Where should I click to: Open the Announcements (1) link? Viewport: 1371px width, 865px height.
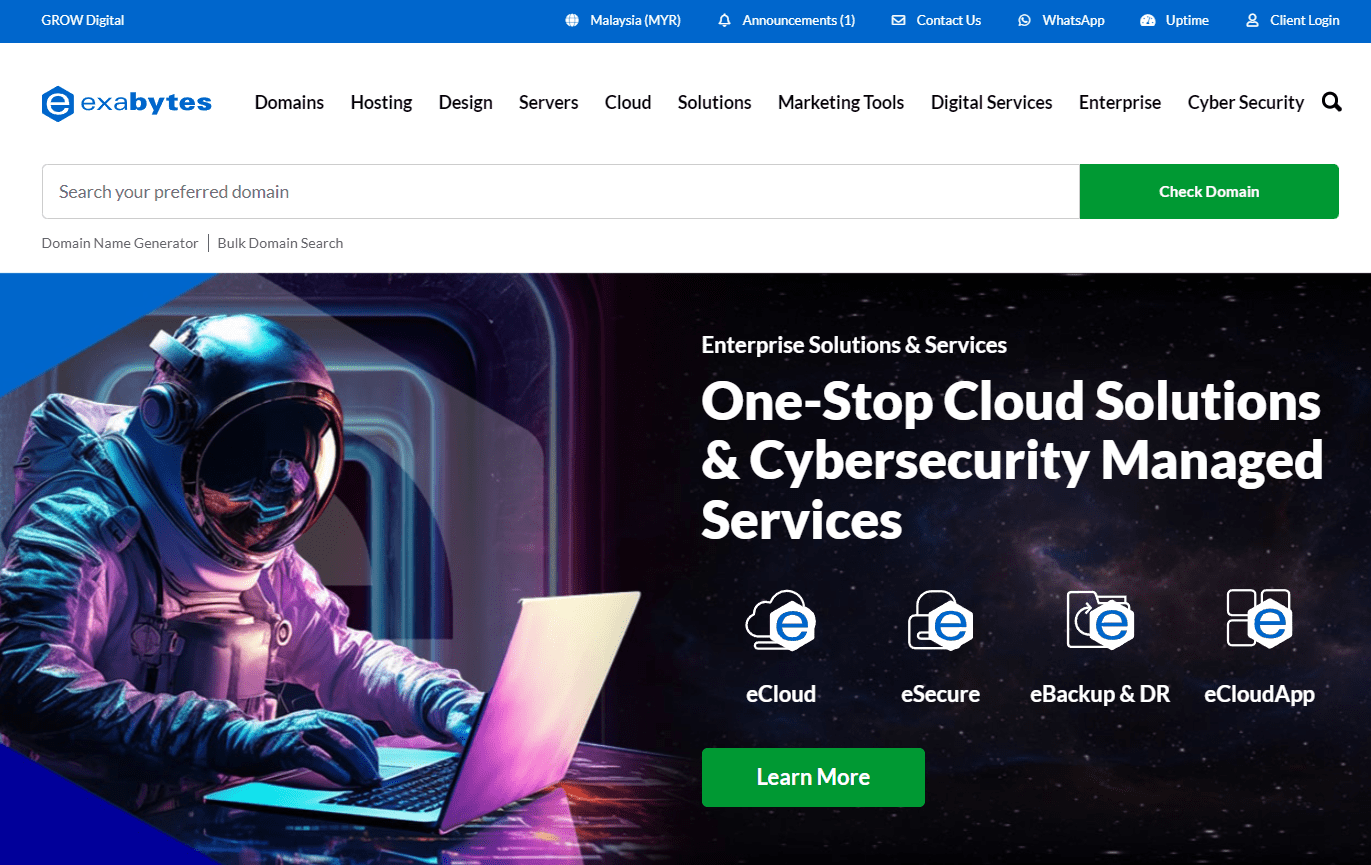798,20
